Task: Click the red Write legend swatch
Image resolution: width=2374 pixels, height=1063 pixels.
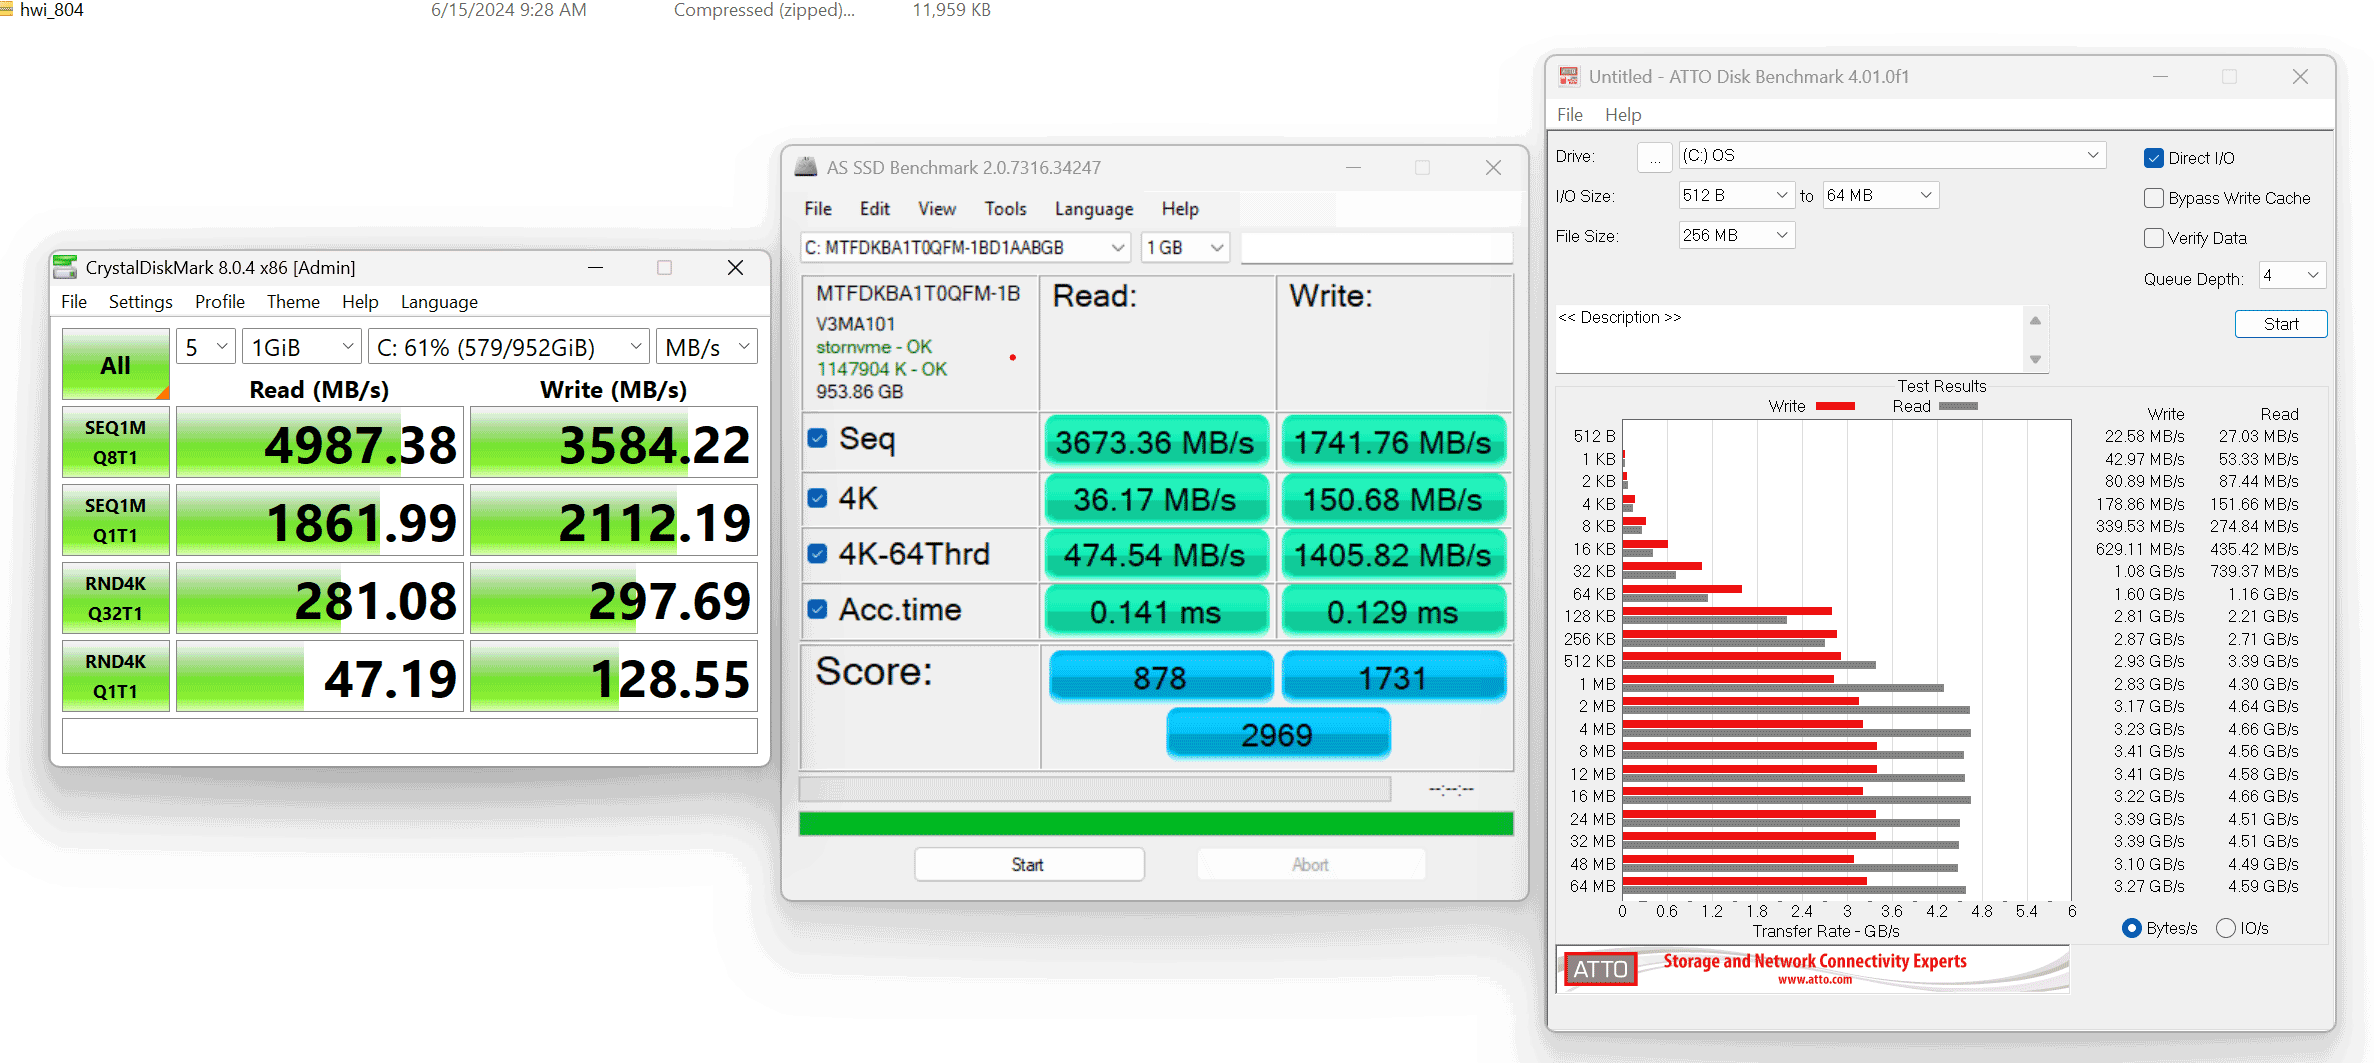Action: coord(1835,406)
